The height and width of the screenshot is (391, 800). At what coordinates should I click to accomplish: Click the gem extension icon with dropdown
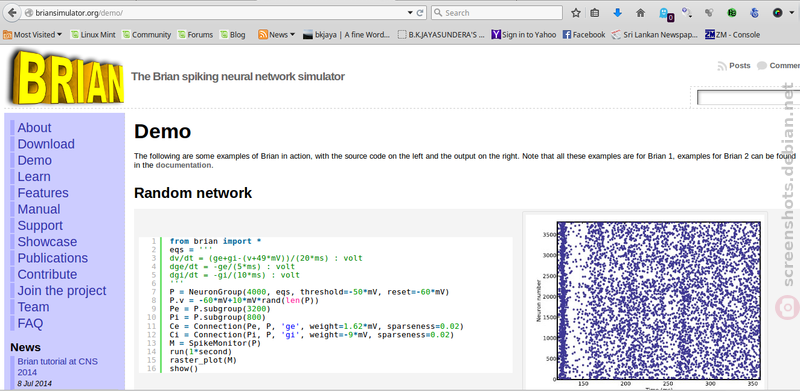[687, 13]
